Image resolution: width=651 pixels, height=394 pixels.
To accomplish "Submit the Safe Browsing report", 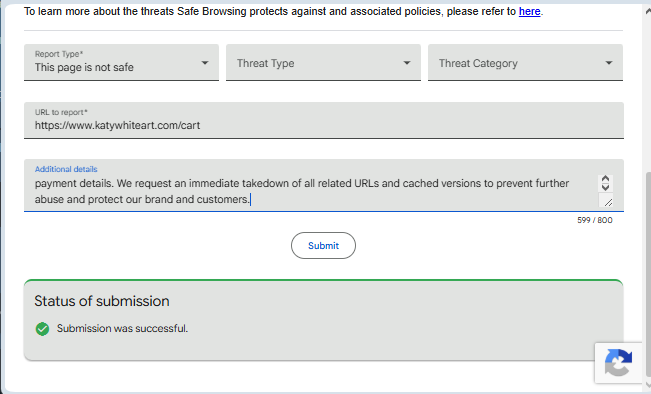I will [323, 245].
